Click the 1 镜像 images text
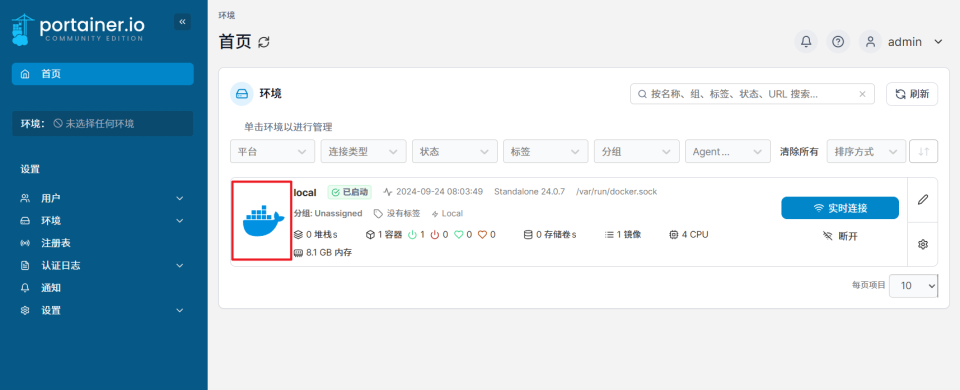The image size is (960, 390). coord(629,234)
